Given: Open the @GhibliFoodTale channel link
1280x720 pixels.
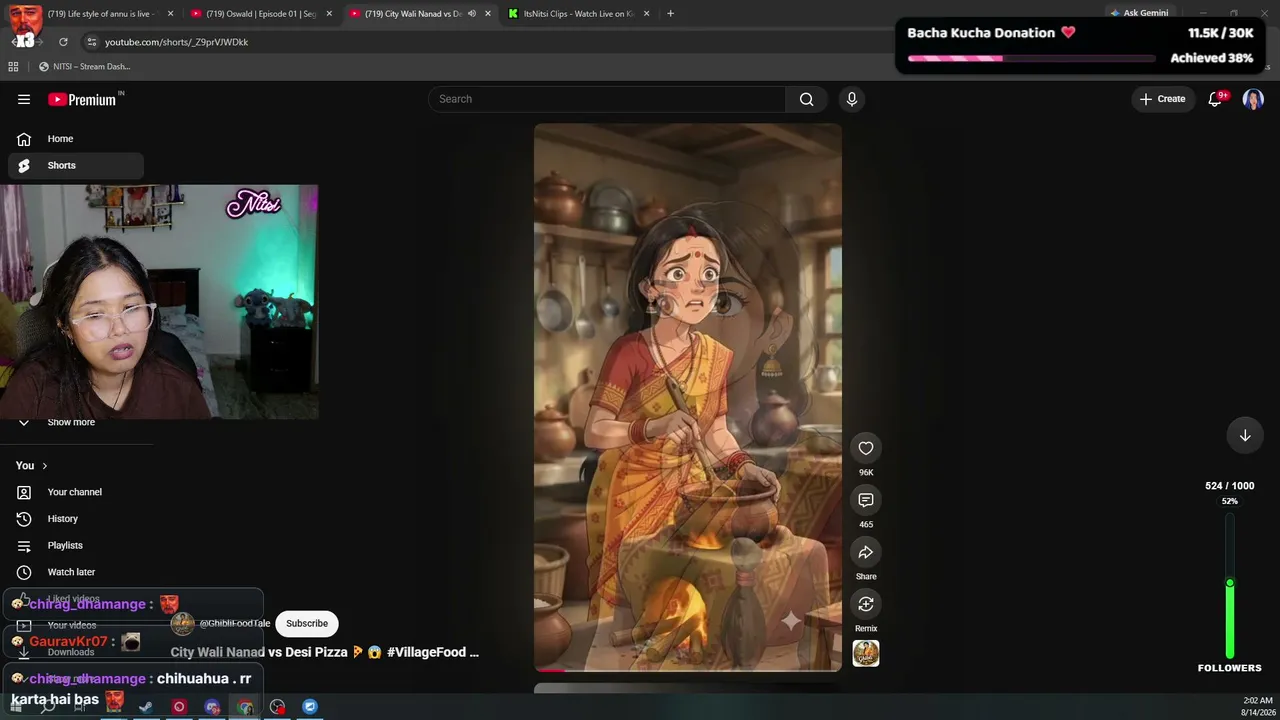Looking at the screenshot, I should click(235, 623).
